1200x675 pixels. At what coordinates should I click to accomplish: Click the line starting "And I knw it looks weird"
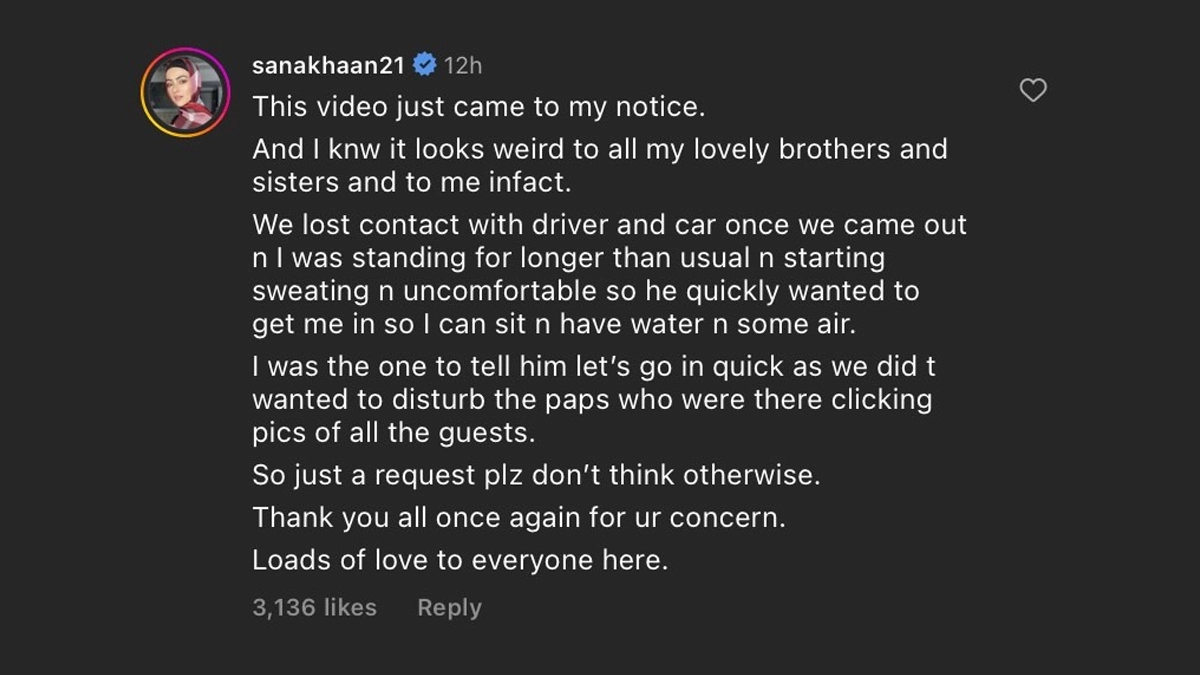[599, 150]
